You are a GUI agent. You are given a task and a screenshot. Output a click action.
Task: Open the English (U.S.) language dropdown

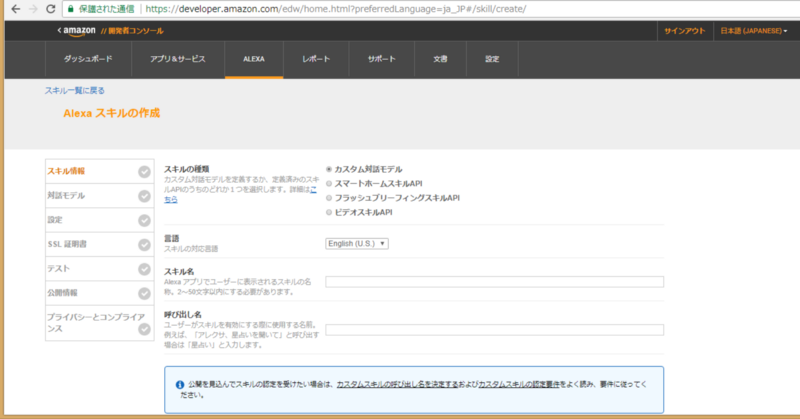(357, 243)
